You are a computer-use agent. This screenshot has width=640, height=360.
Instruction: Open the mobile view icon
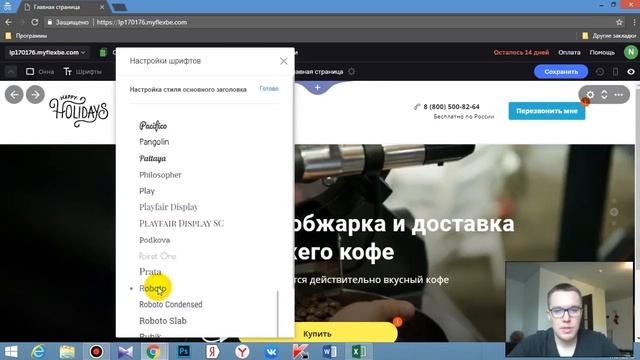(x=616, y=72)
